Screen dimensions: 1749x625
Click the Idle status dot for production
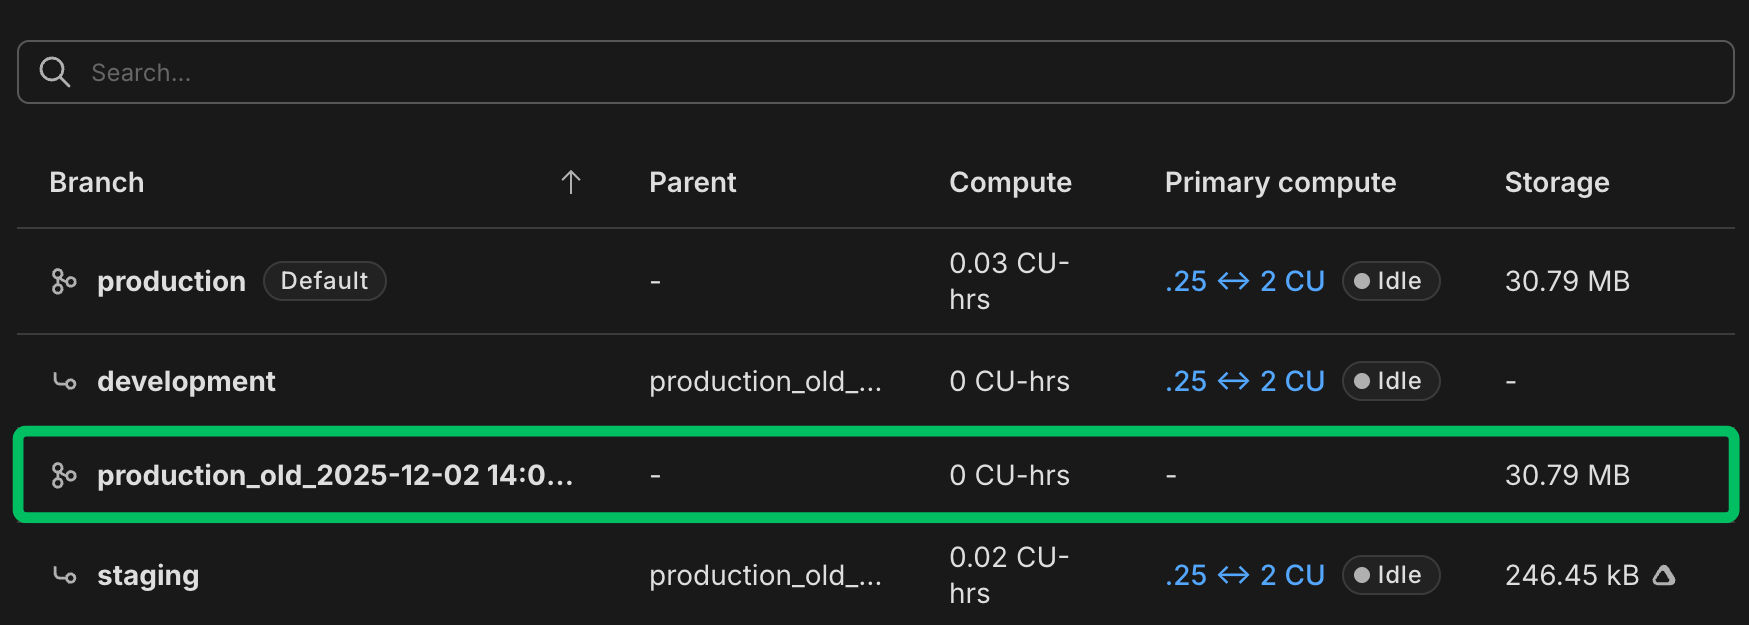(x=1362, y=281)
